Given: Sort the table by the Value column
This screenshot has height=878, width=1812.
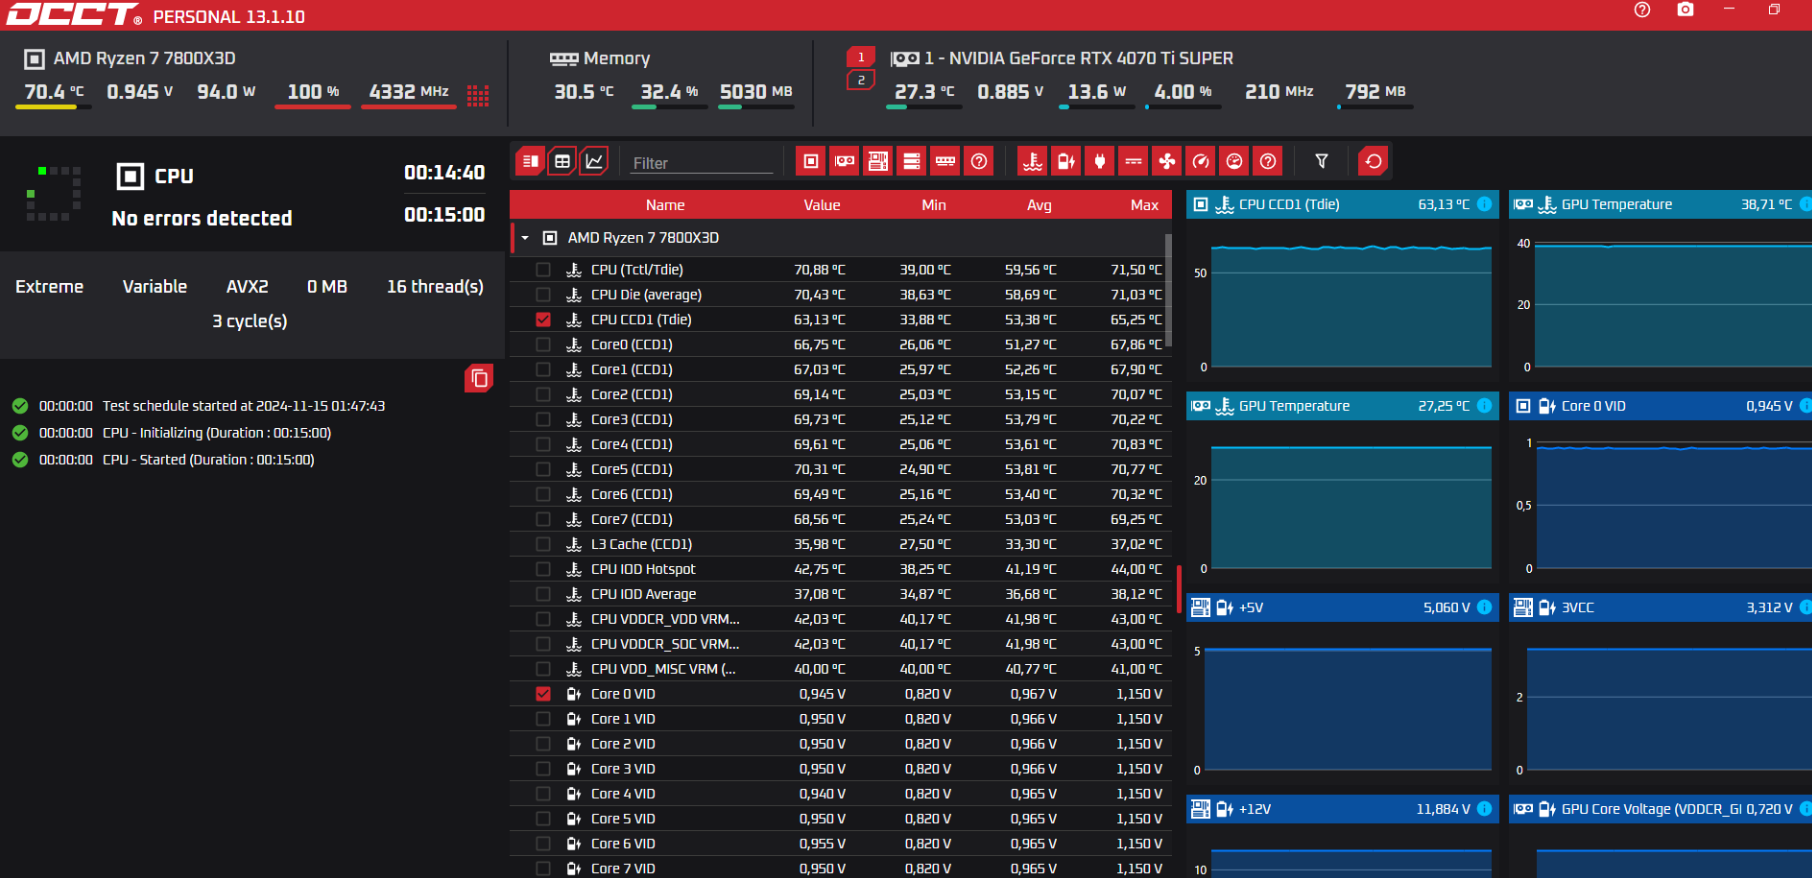Looking at the screenshot, I should [x=822, y=205].
